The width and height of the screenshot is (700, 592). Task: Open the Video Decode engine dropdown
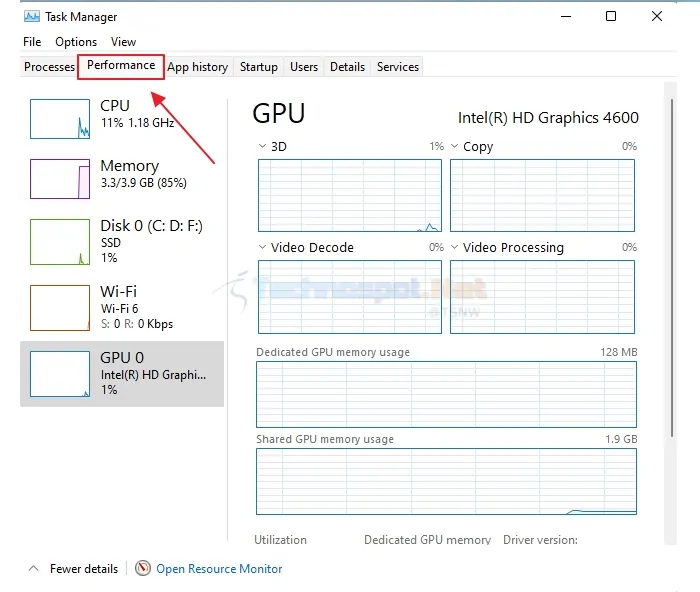pyautogui.click(x=262, y=247)
